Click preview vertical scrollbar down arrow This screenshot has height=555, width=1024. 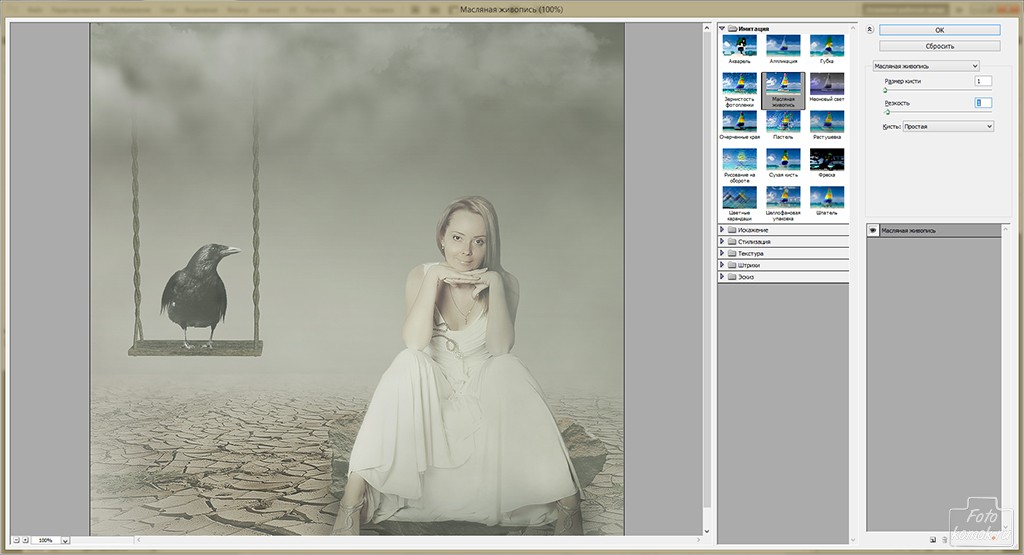(x=707, y=531)
